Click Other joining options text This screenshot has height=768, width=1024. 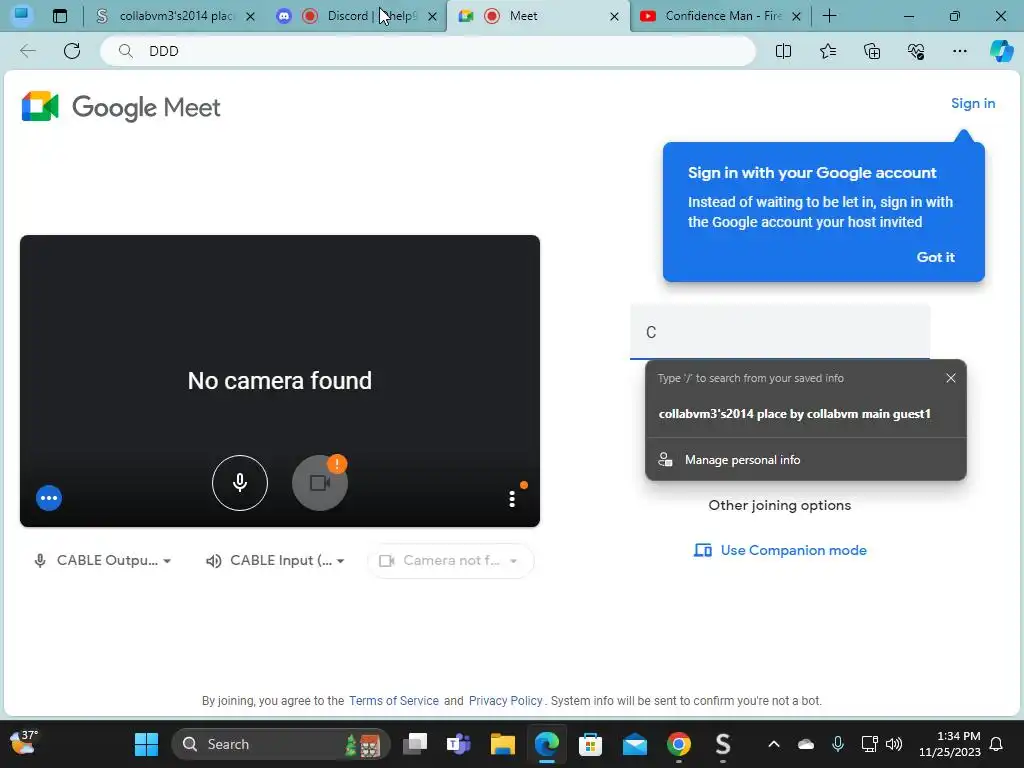(780, 505)
